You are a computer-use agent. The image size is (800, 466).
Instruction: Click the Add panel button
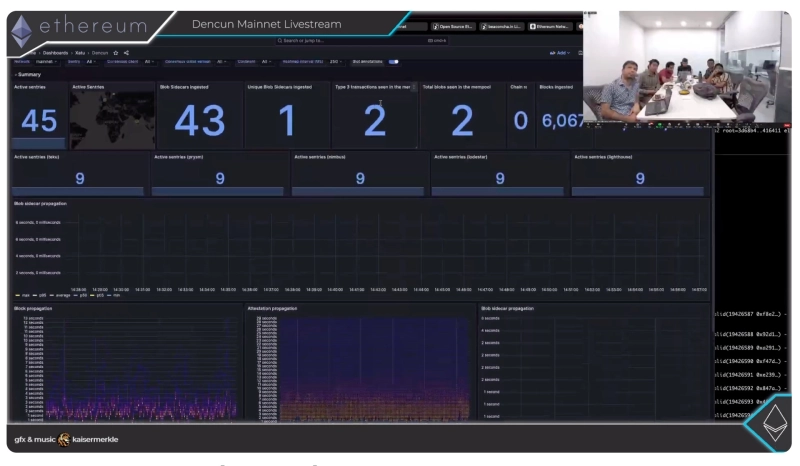558,52
